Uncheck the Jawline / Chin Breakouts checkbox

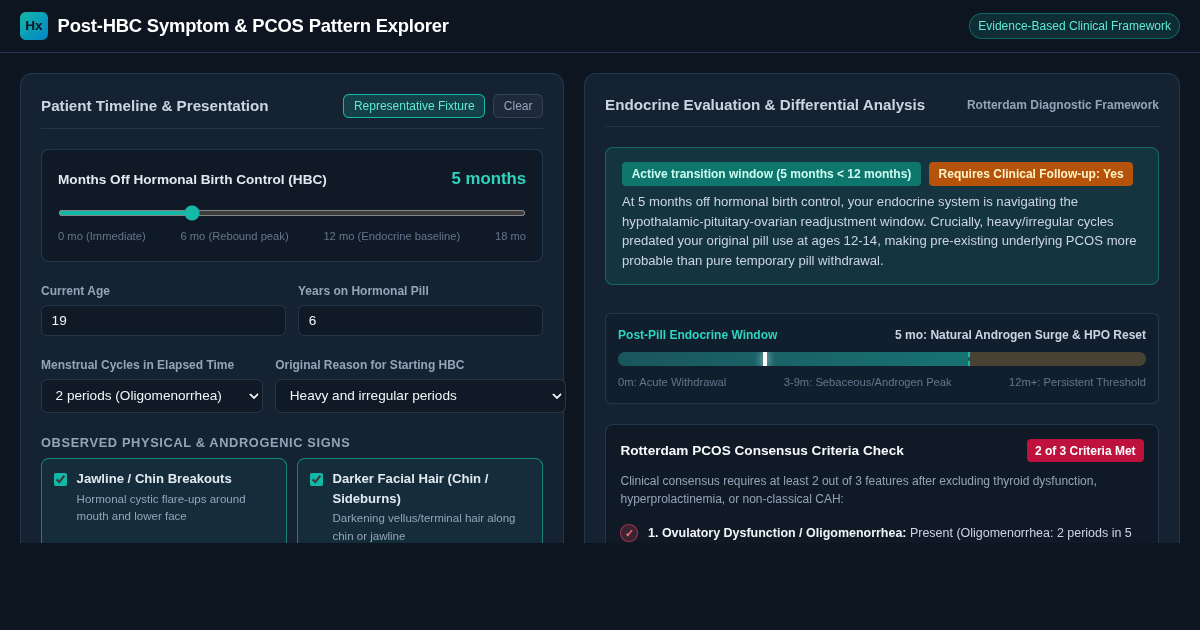(x=61, y=479)
